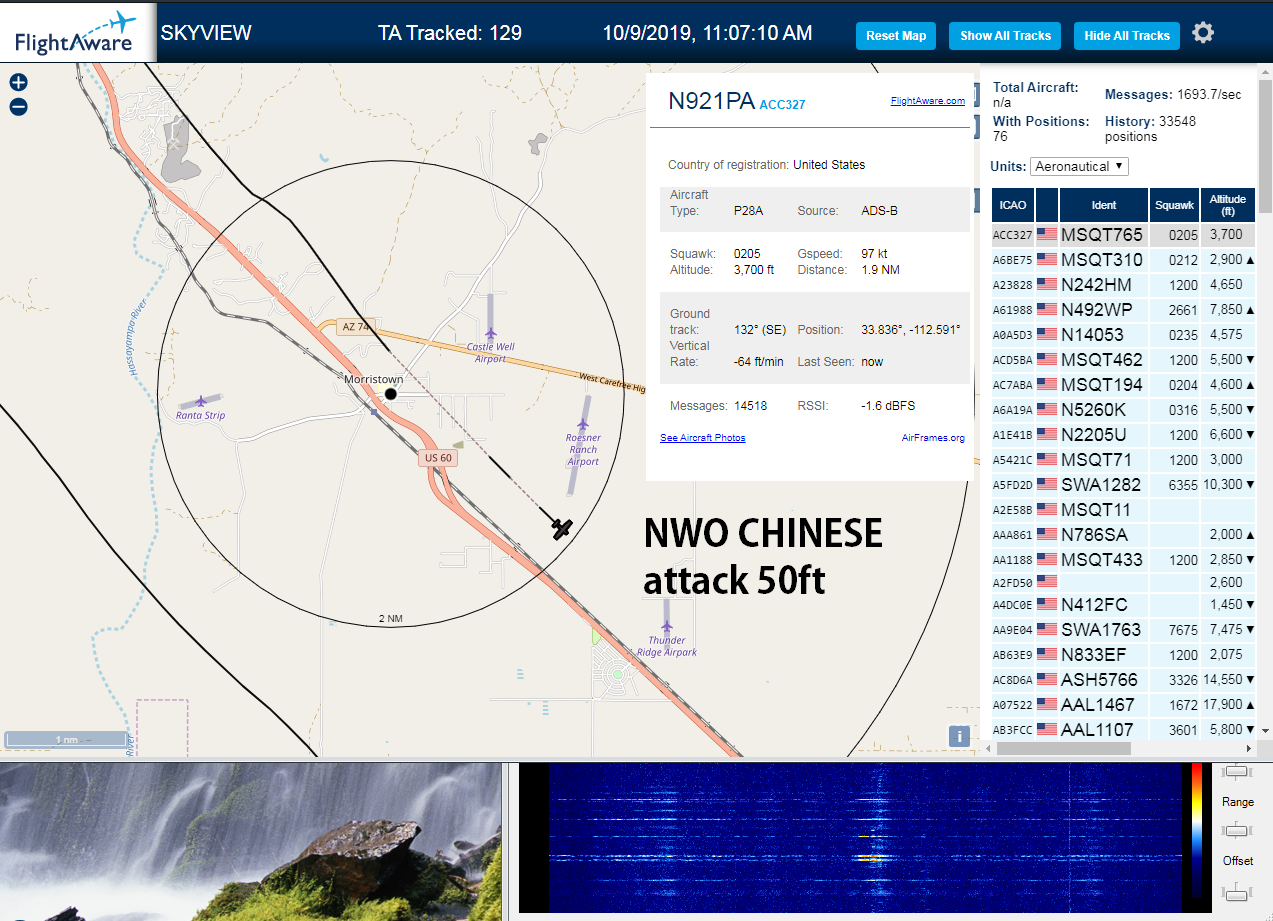The image size is (1273, 921).
Task: Select the ASH5766 aircraft row
Action: tap(1123, 680)
